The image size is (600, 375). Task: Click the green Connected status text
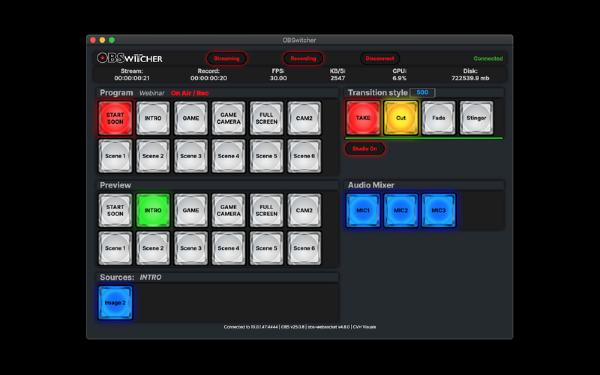coord(488,59)
